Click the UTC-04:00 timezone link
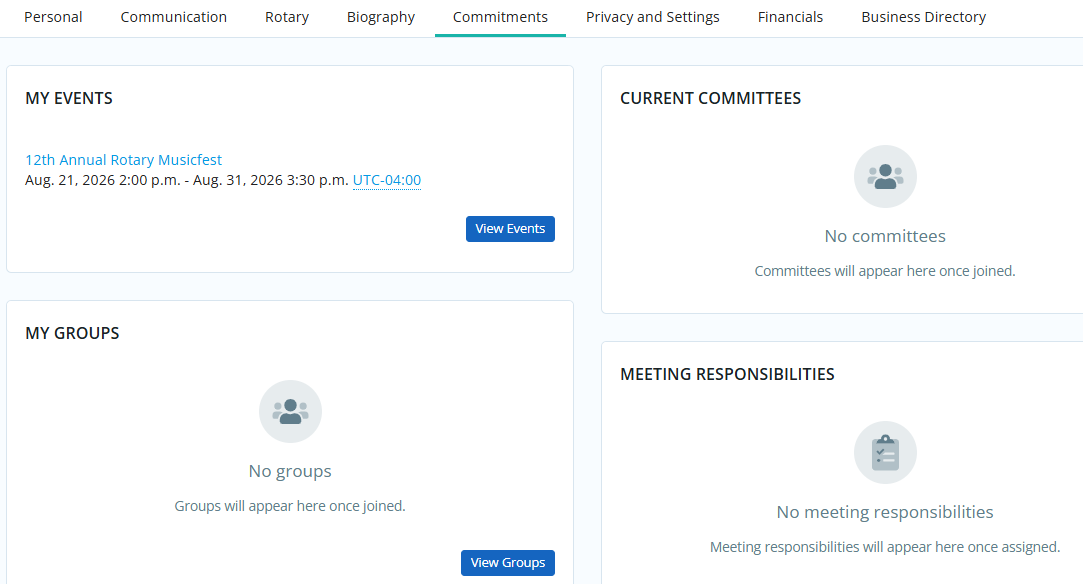The width and height of the screenshot is (1083, 584). click(387, 180)
